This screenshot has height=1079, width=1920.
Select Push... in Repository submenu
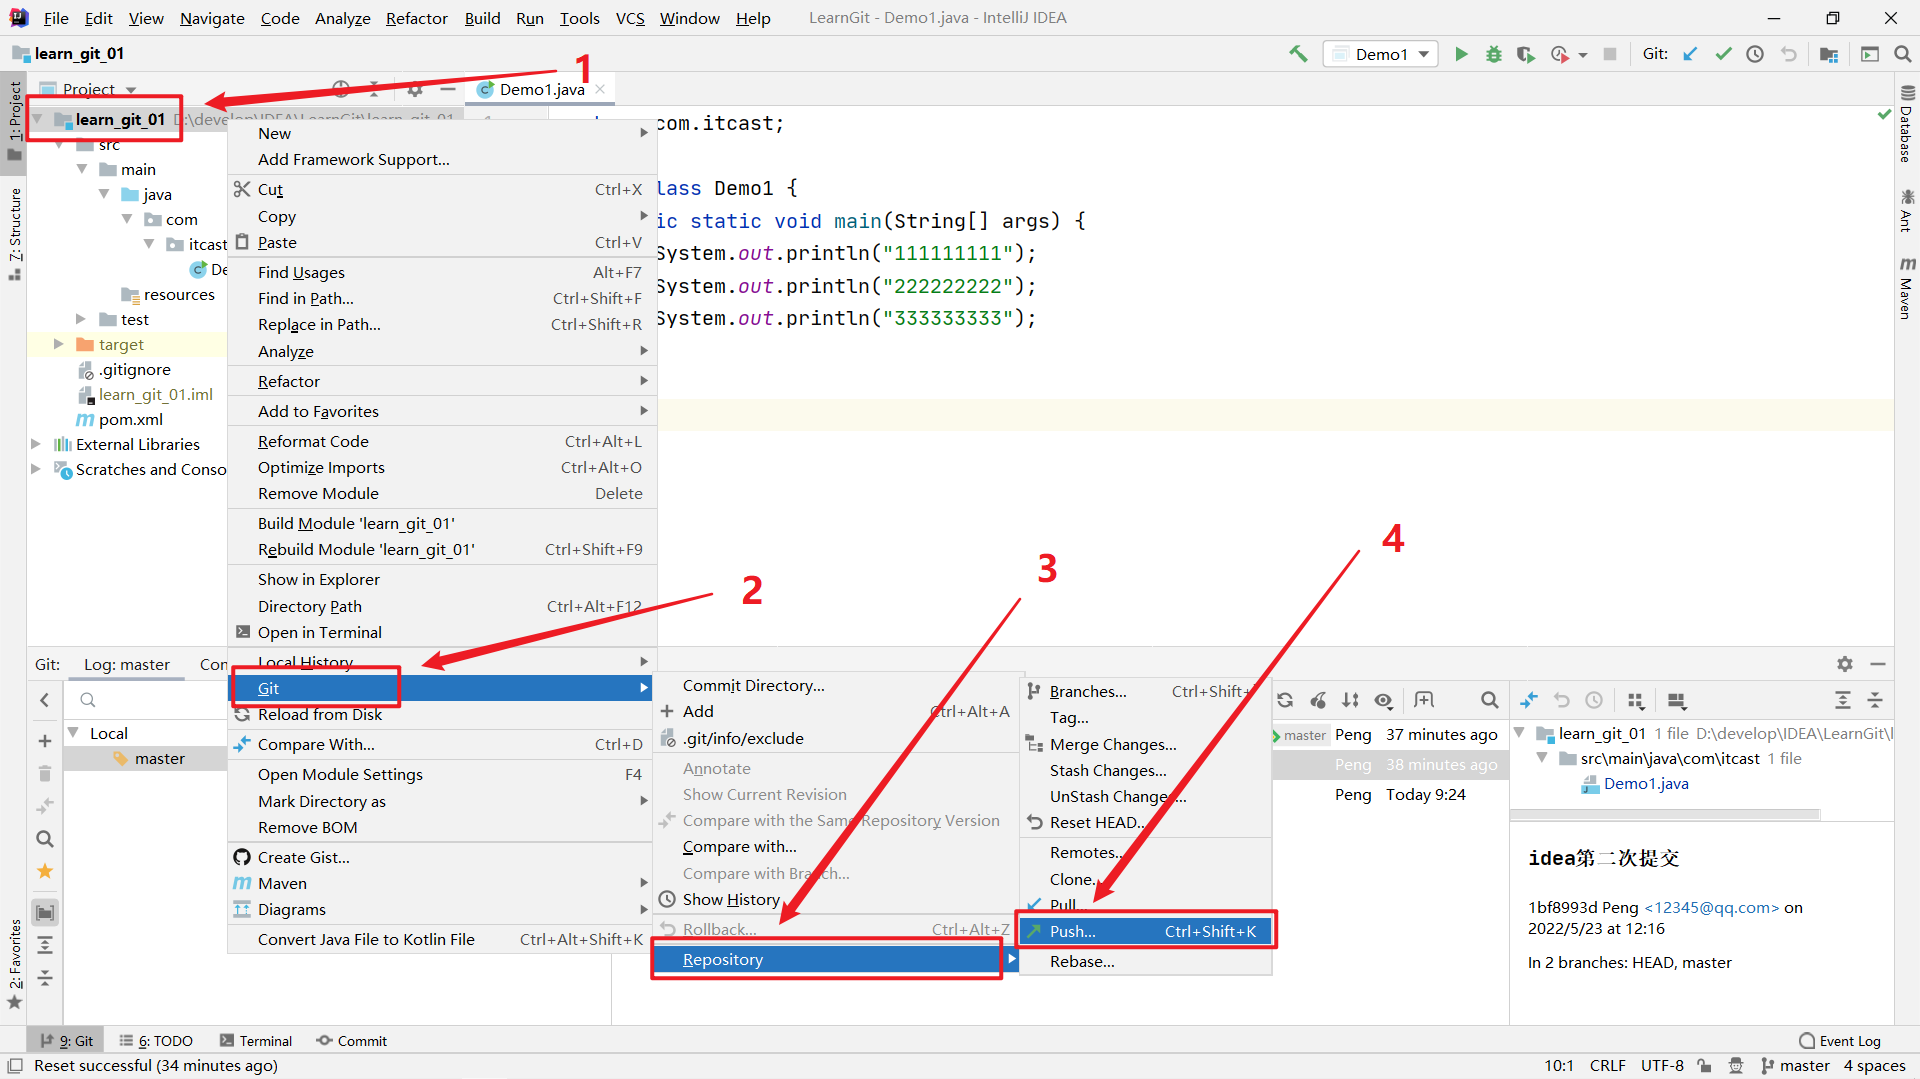(1145, 931)
